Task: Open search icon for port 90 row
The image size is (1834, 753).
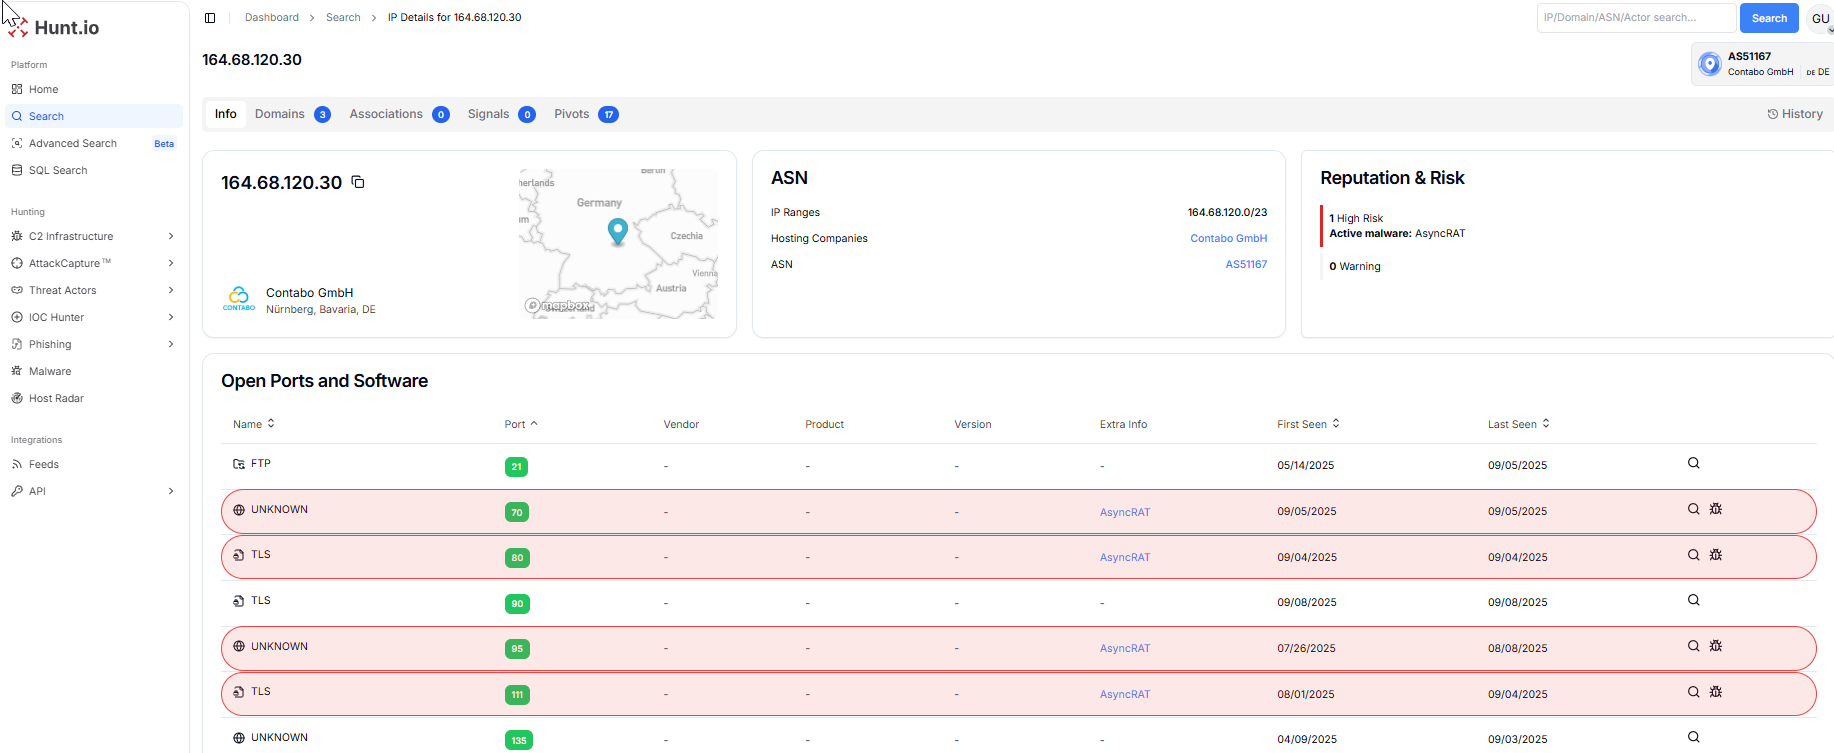Action: [x=1694, y=600]
